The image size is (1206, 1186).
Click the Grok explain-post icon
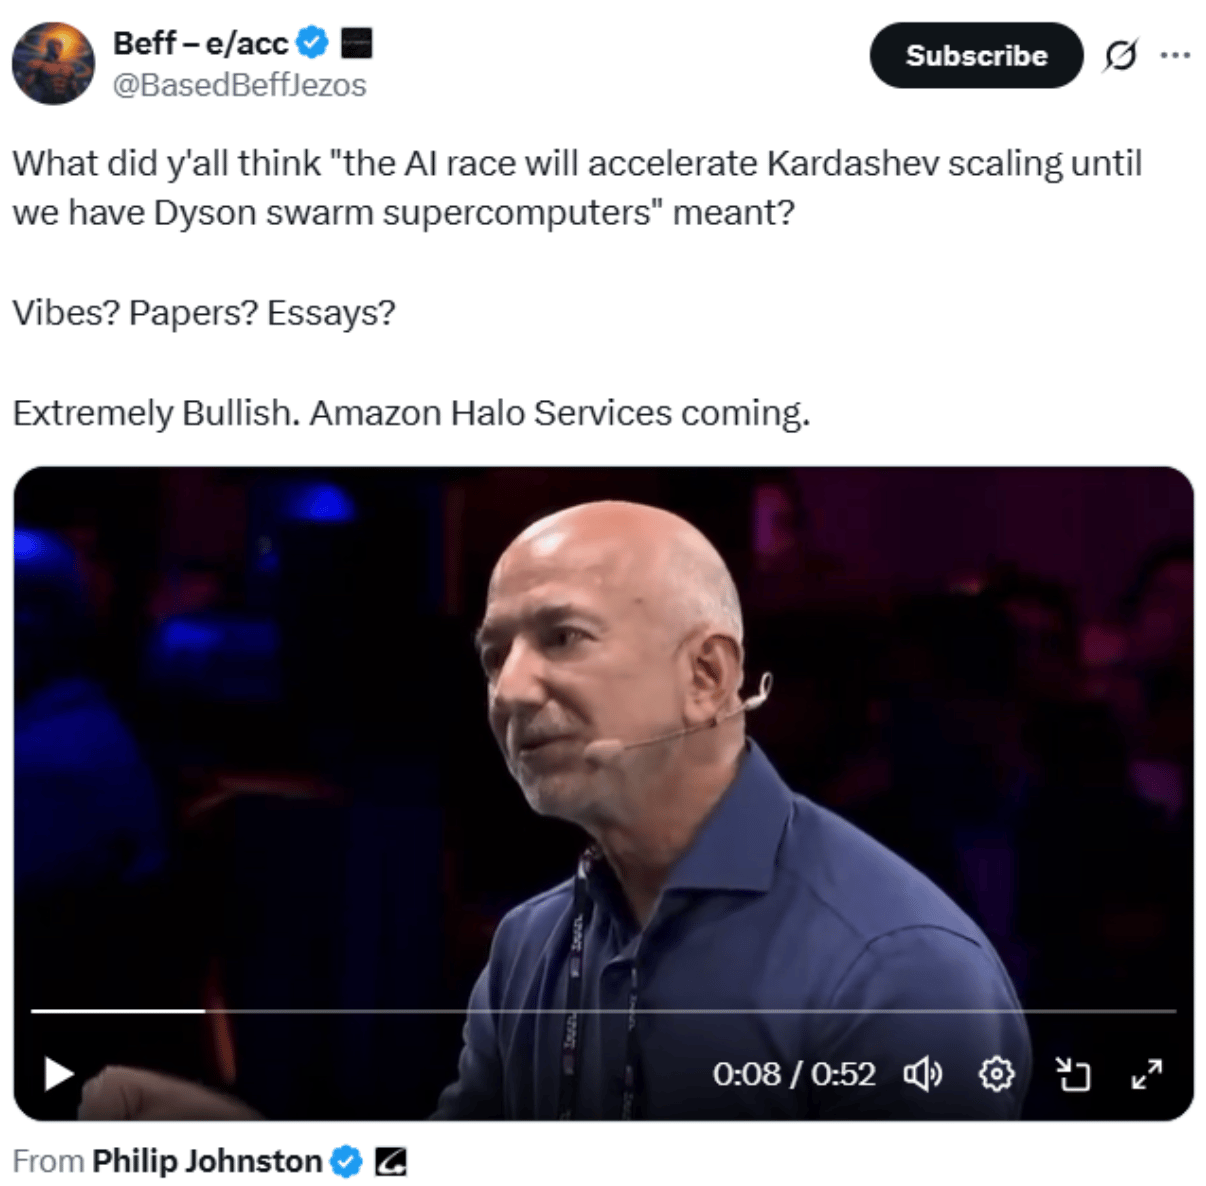[1120, 55]
